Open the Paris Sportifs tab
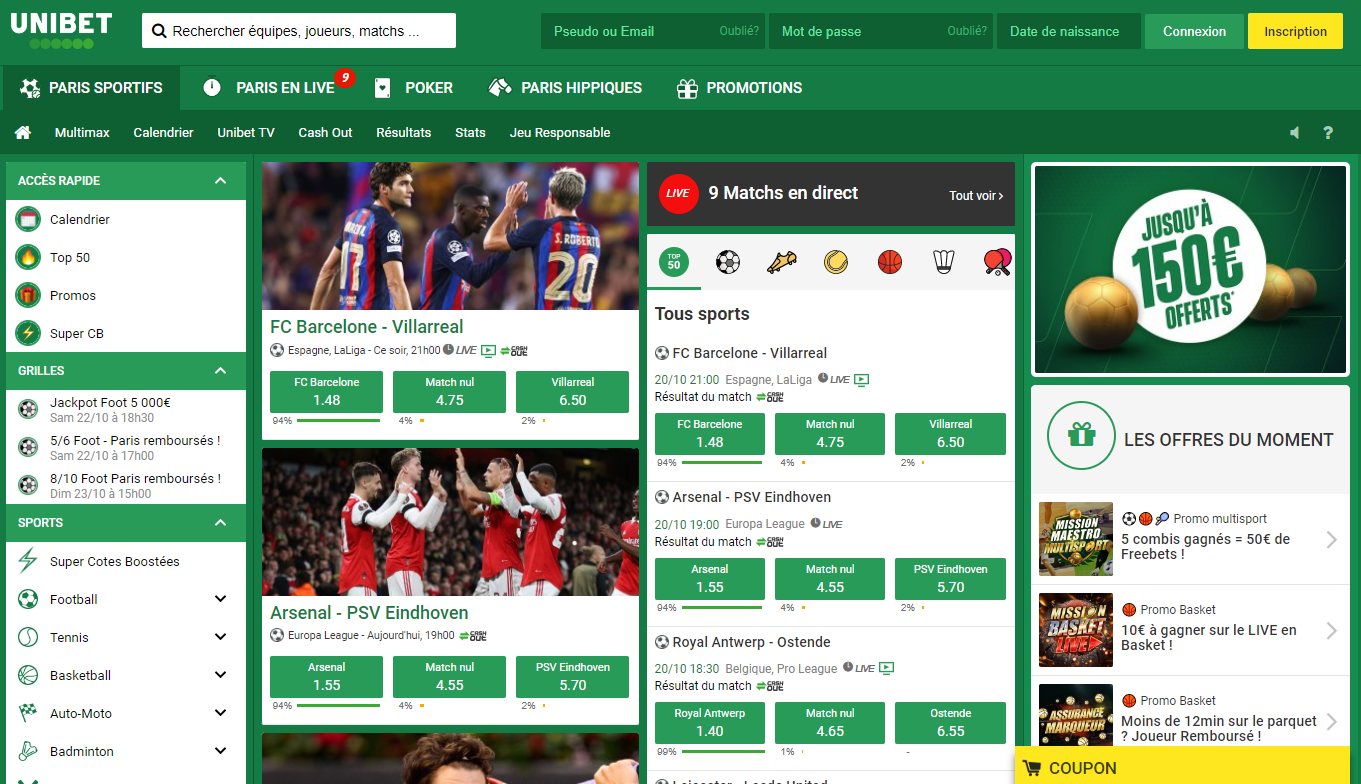 91,88
